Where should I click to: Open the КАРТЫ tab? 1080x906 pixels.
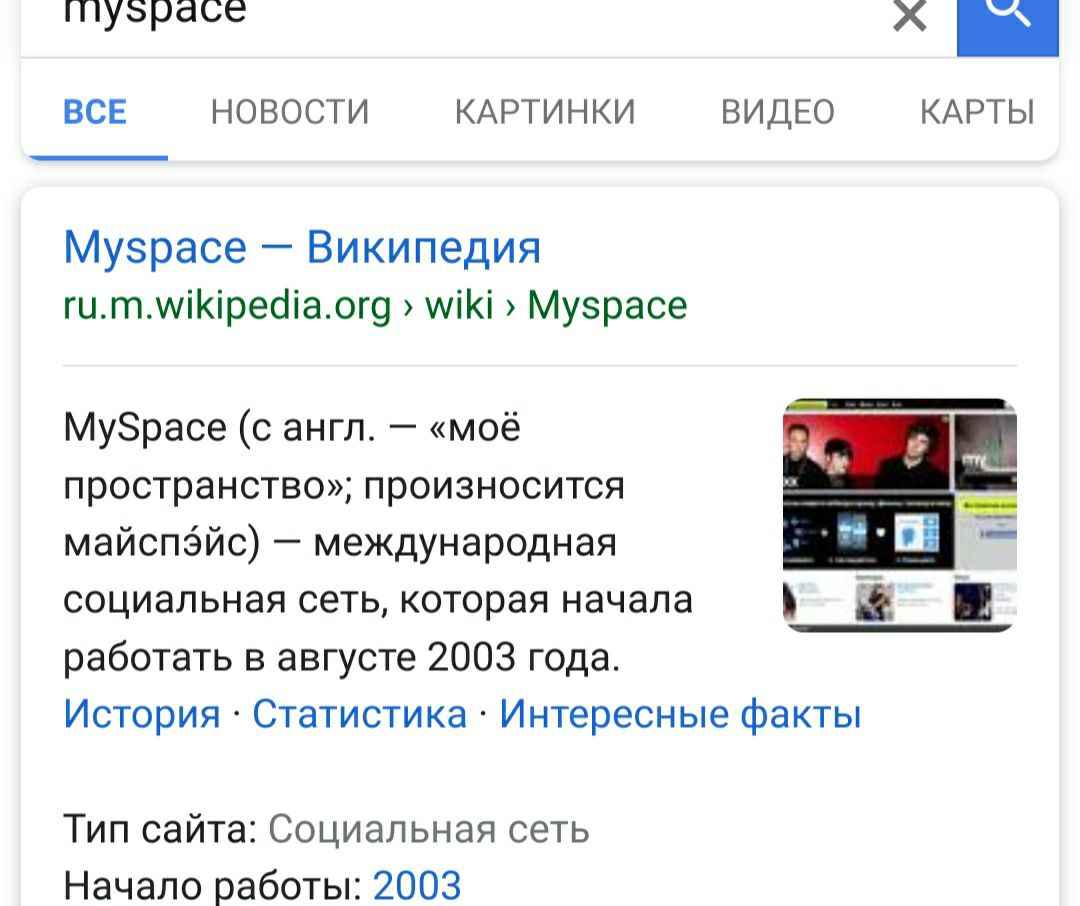tap(977, 112)
